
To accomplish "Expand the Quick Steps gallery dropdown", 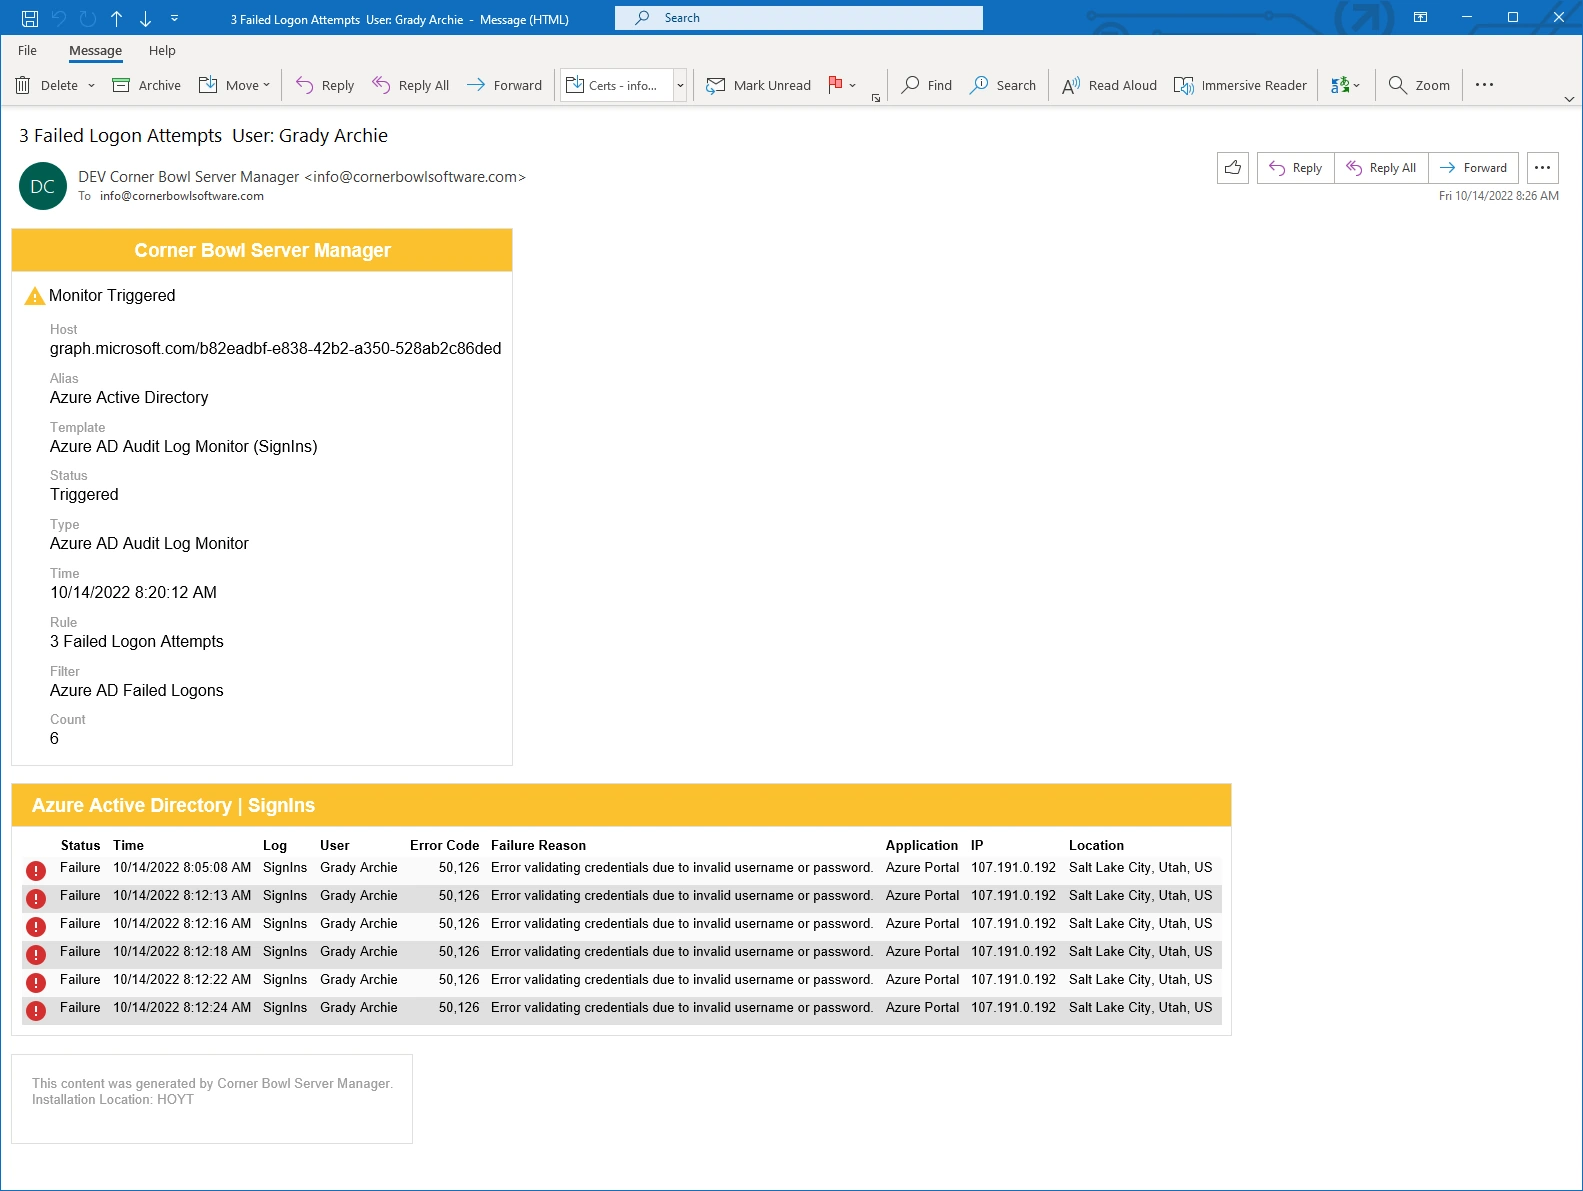I will tap(680, 85).
